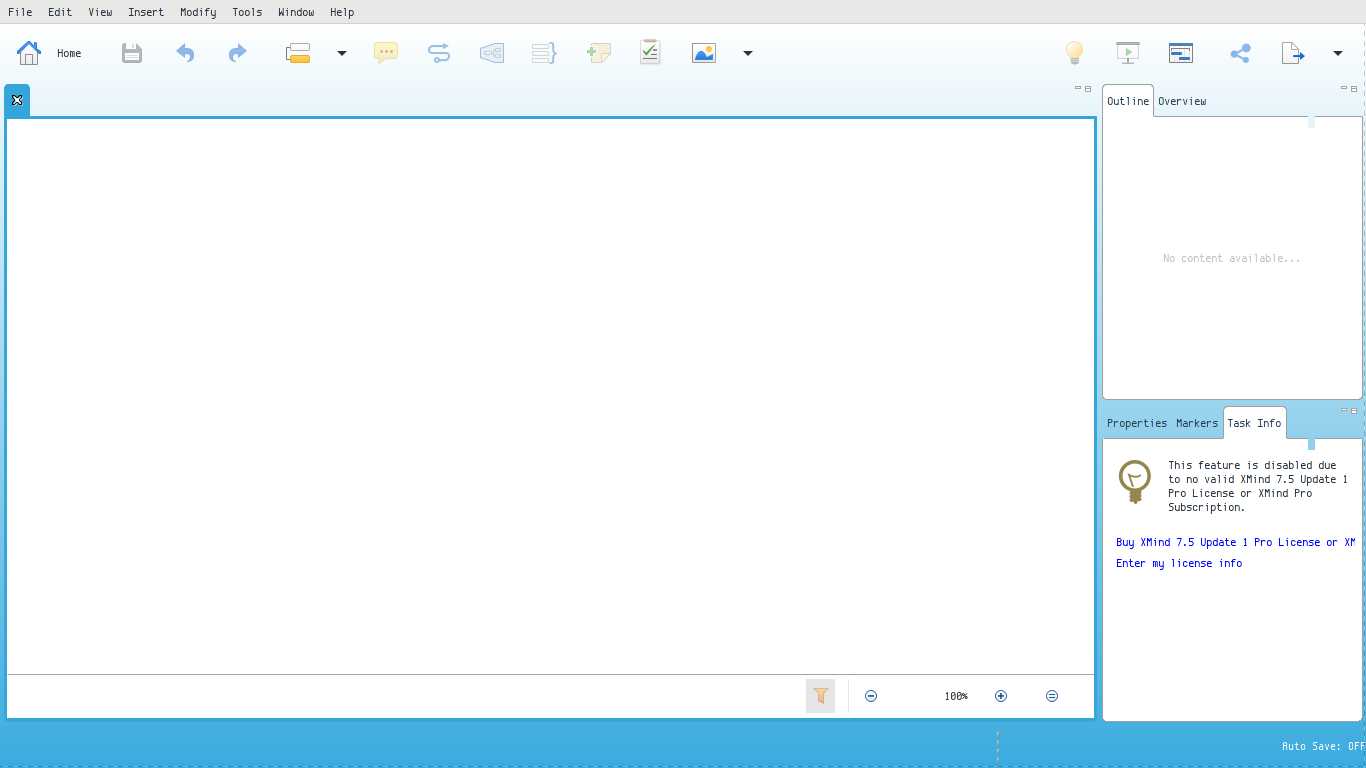
Task: Add a boundary around topics
Action: coord(492,53)
